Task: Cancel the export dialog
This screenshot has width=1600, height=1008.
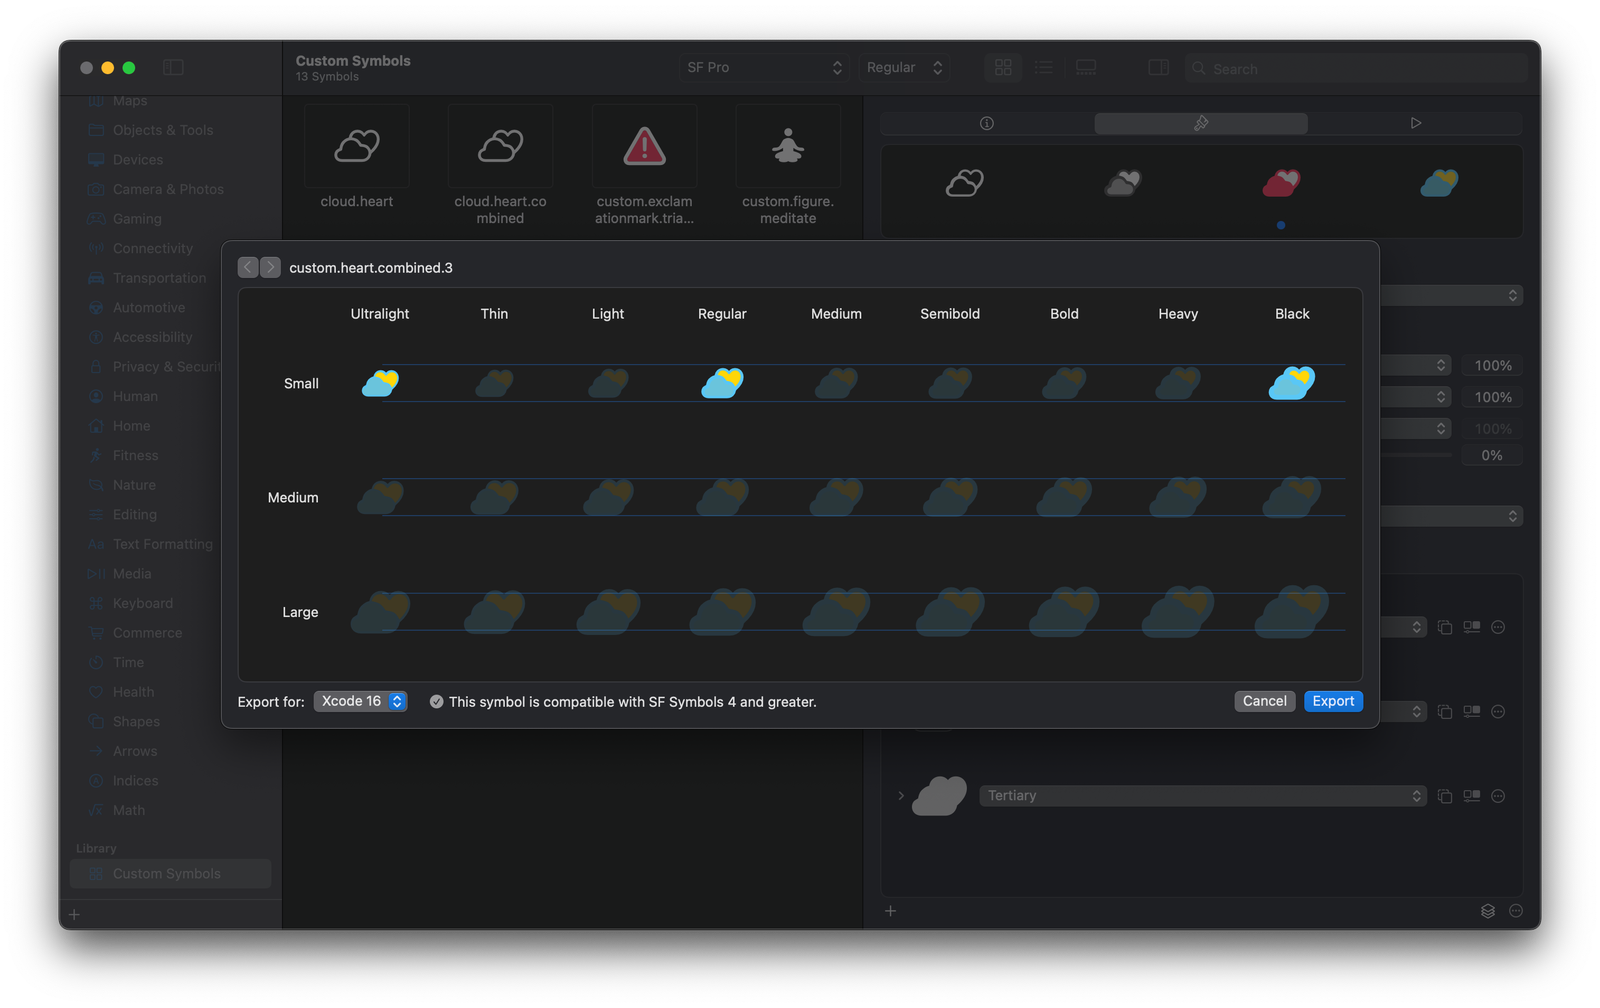Action: (1264, 701)
